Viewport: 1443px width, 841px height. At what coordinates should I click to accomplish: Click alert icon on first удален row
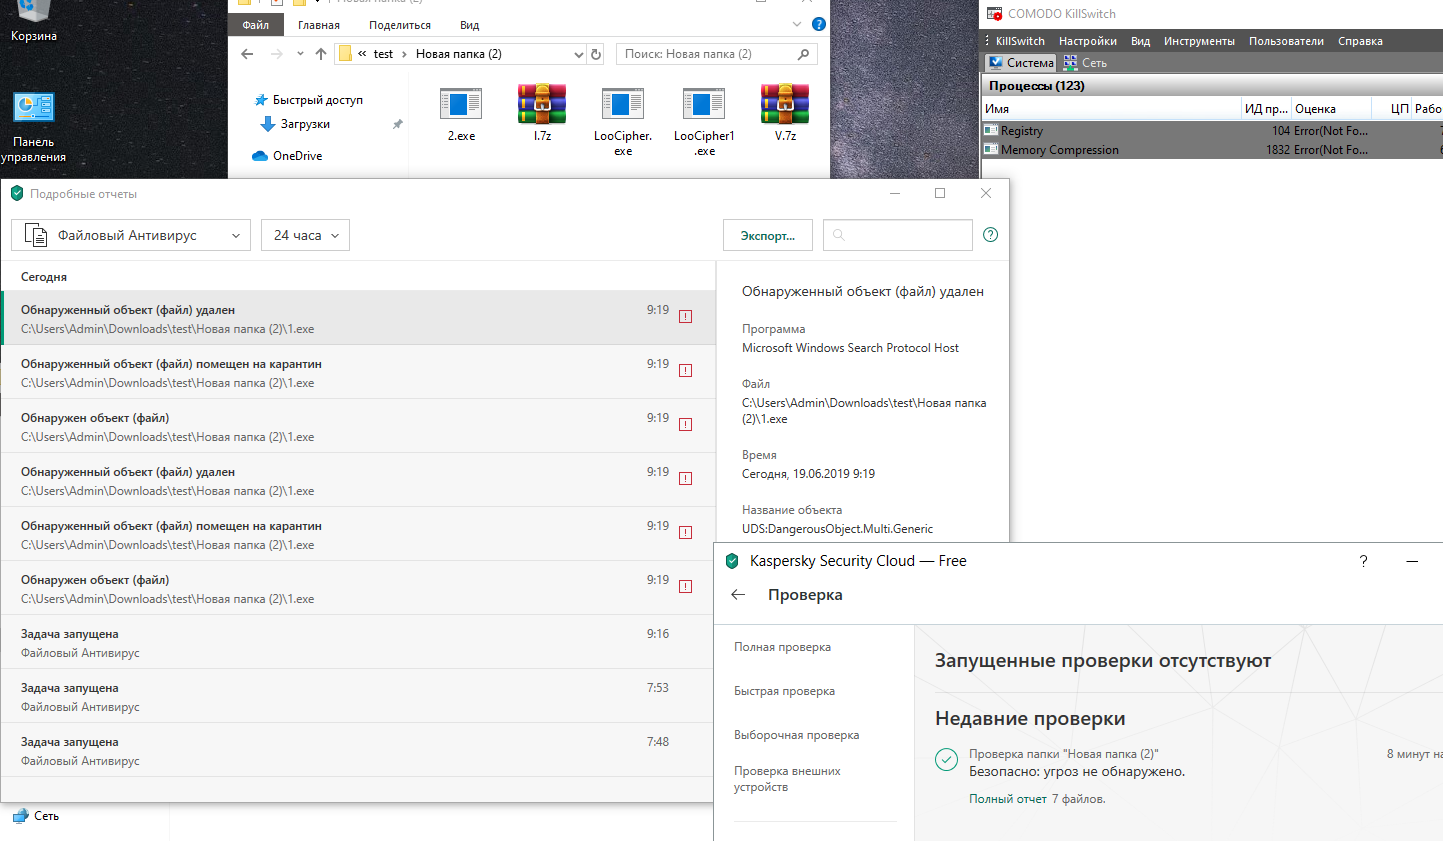tap(686, 317)
